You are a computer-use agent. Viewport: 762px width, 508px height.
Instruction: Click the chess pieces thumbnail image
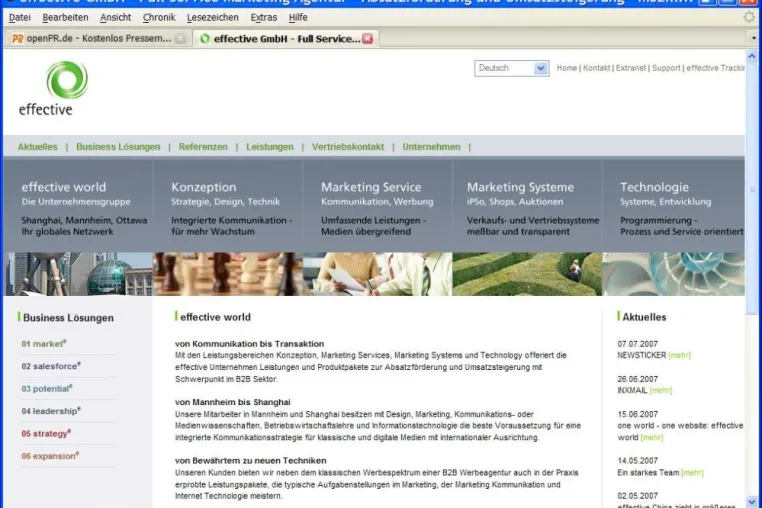228,274
